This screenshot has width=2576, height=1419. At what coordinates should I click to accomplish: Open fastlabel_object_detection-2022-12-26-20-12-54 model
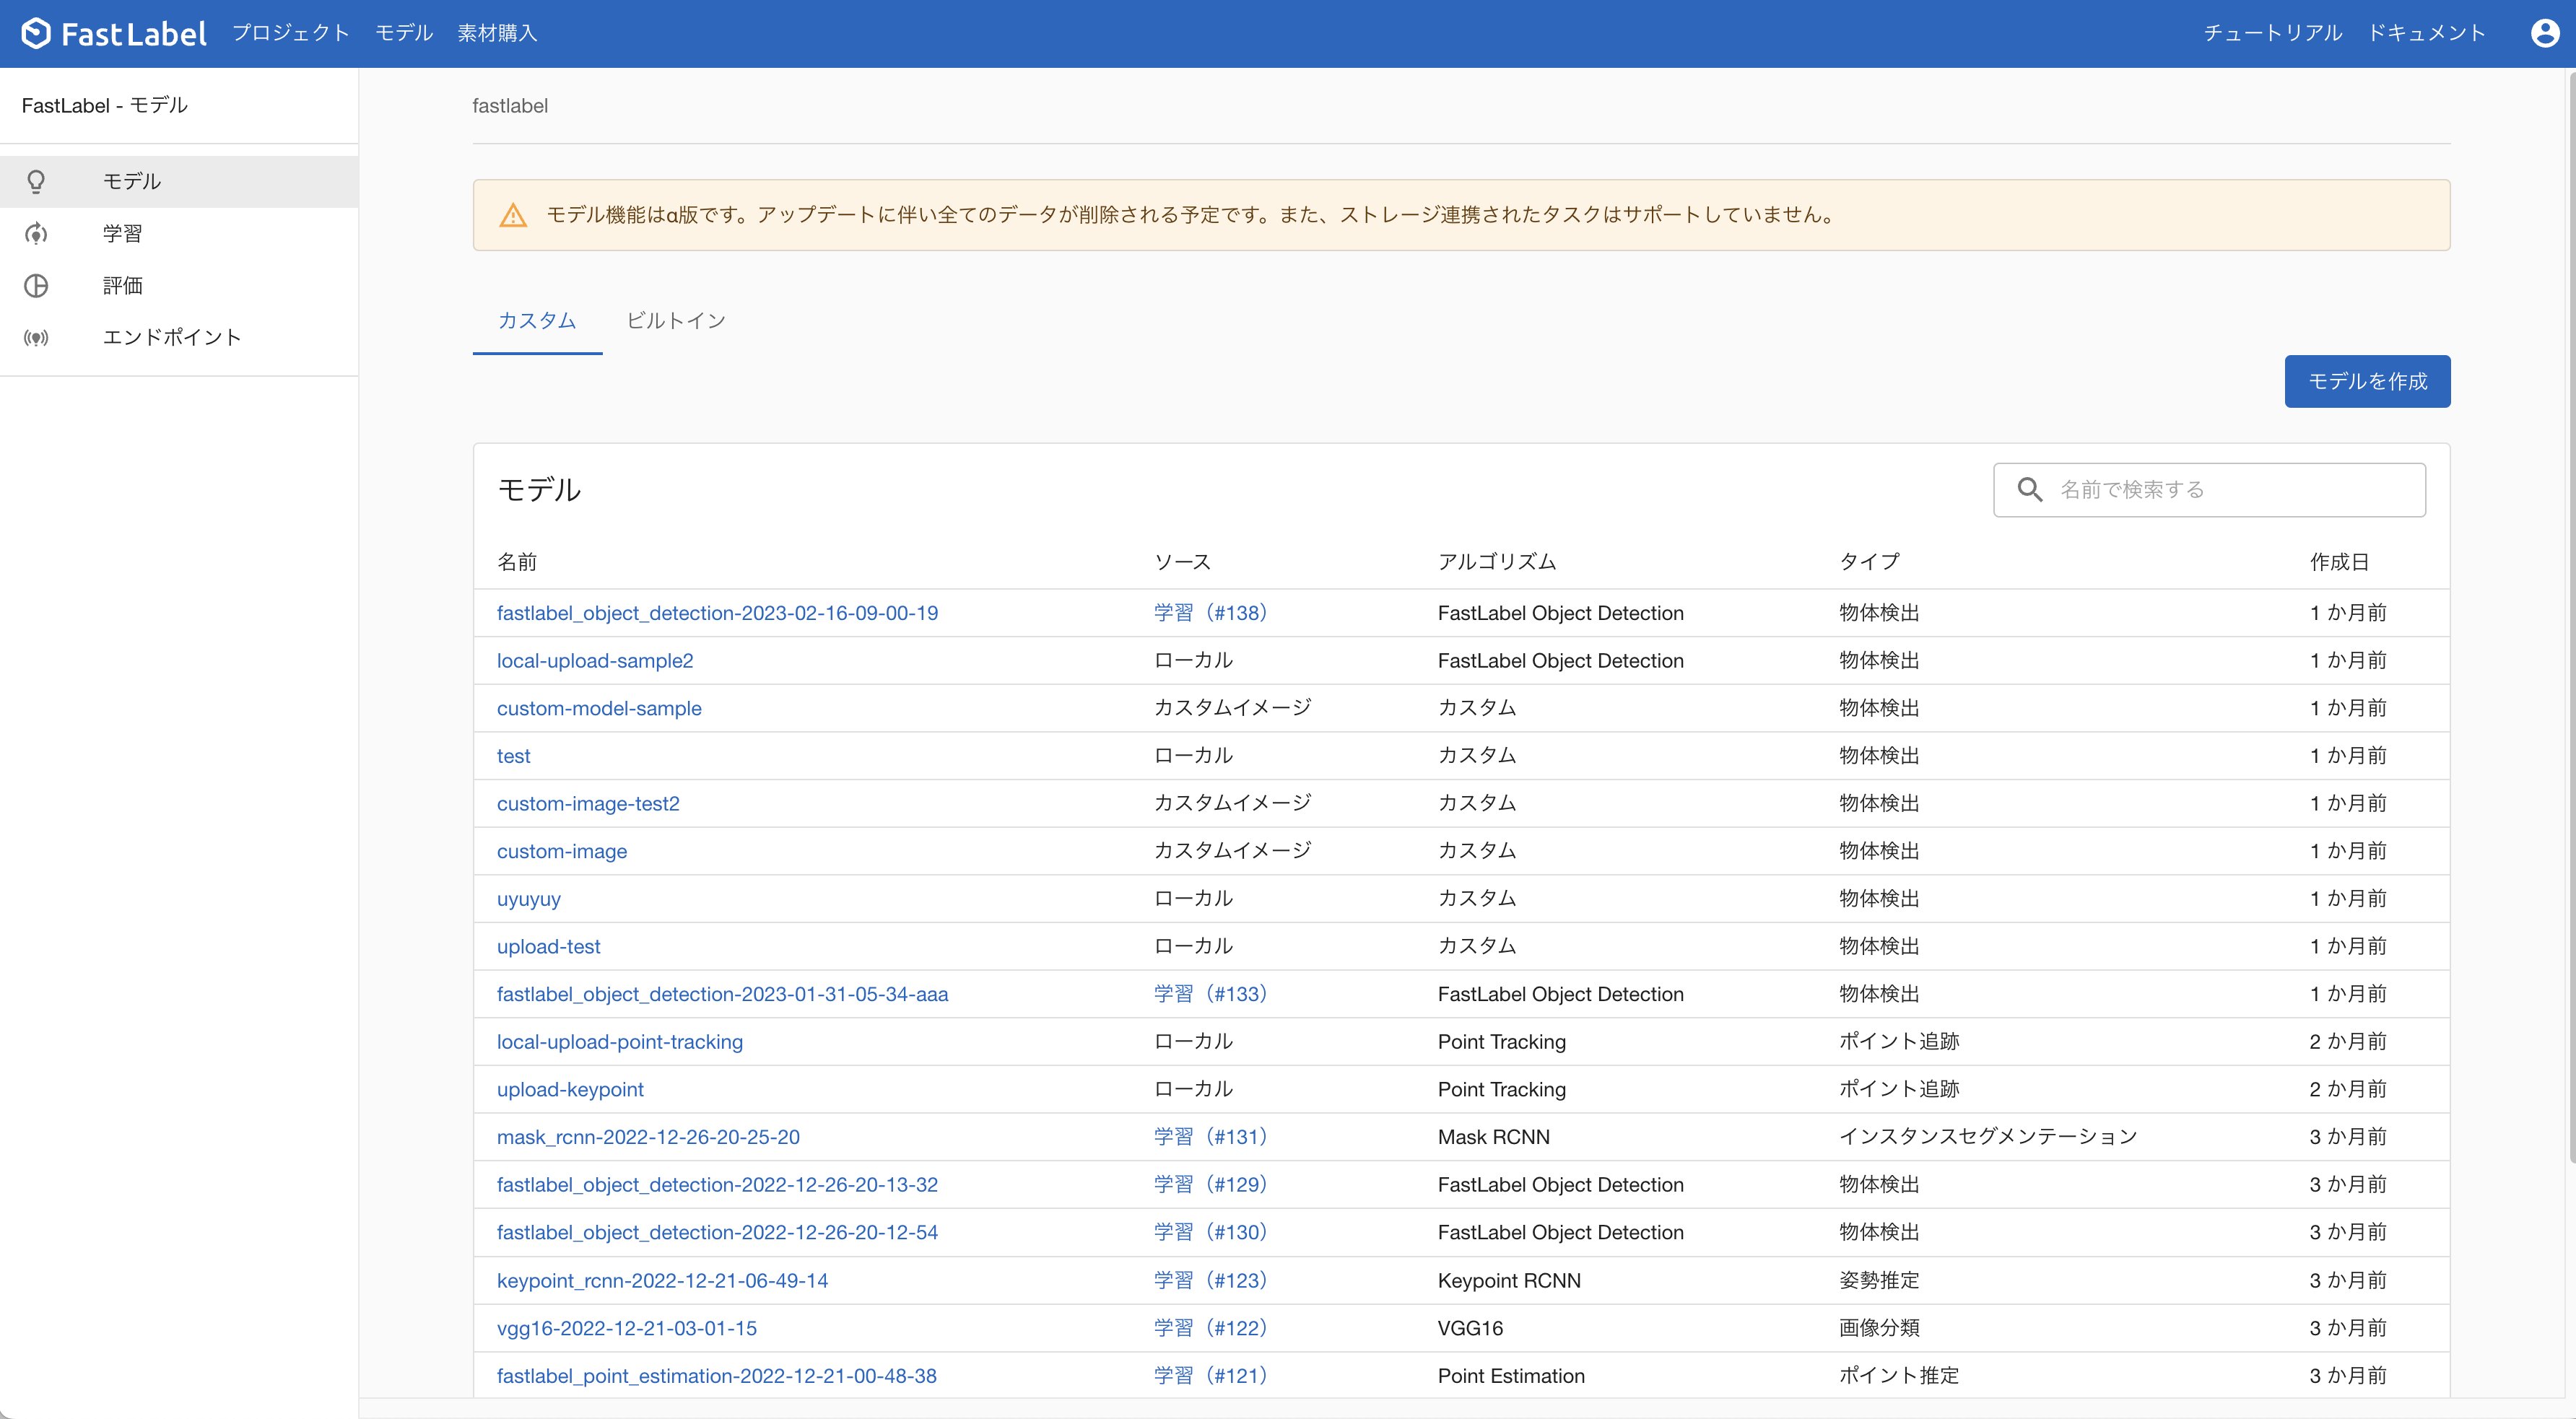coord(717,1233)
